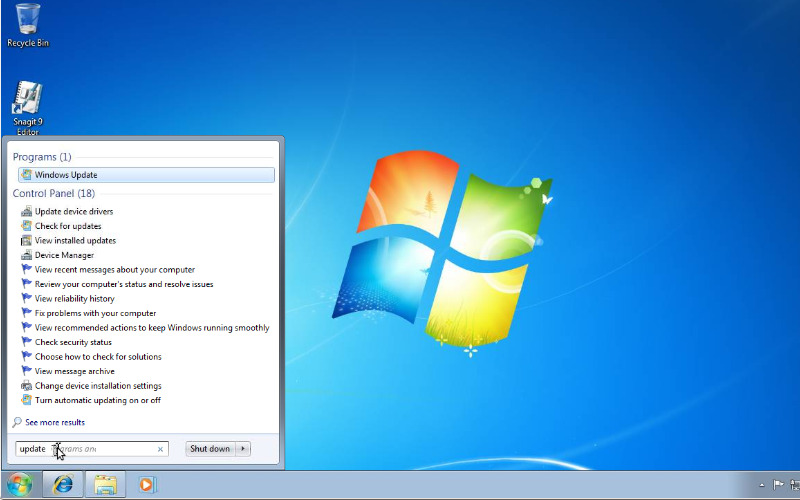Click the flag icon beside View recent messages

(x=26, y=269)
